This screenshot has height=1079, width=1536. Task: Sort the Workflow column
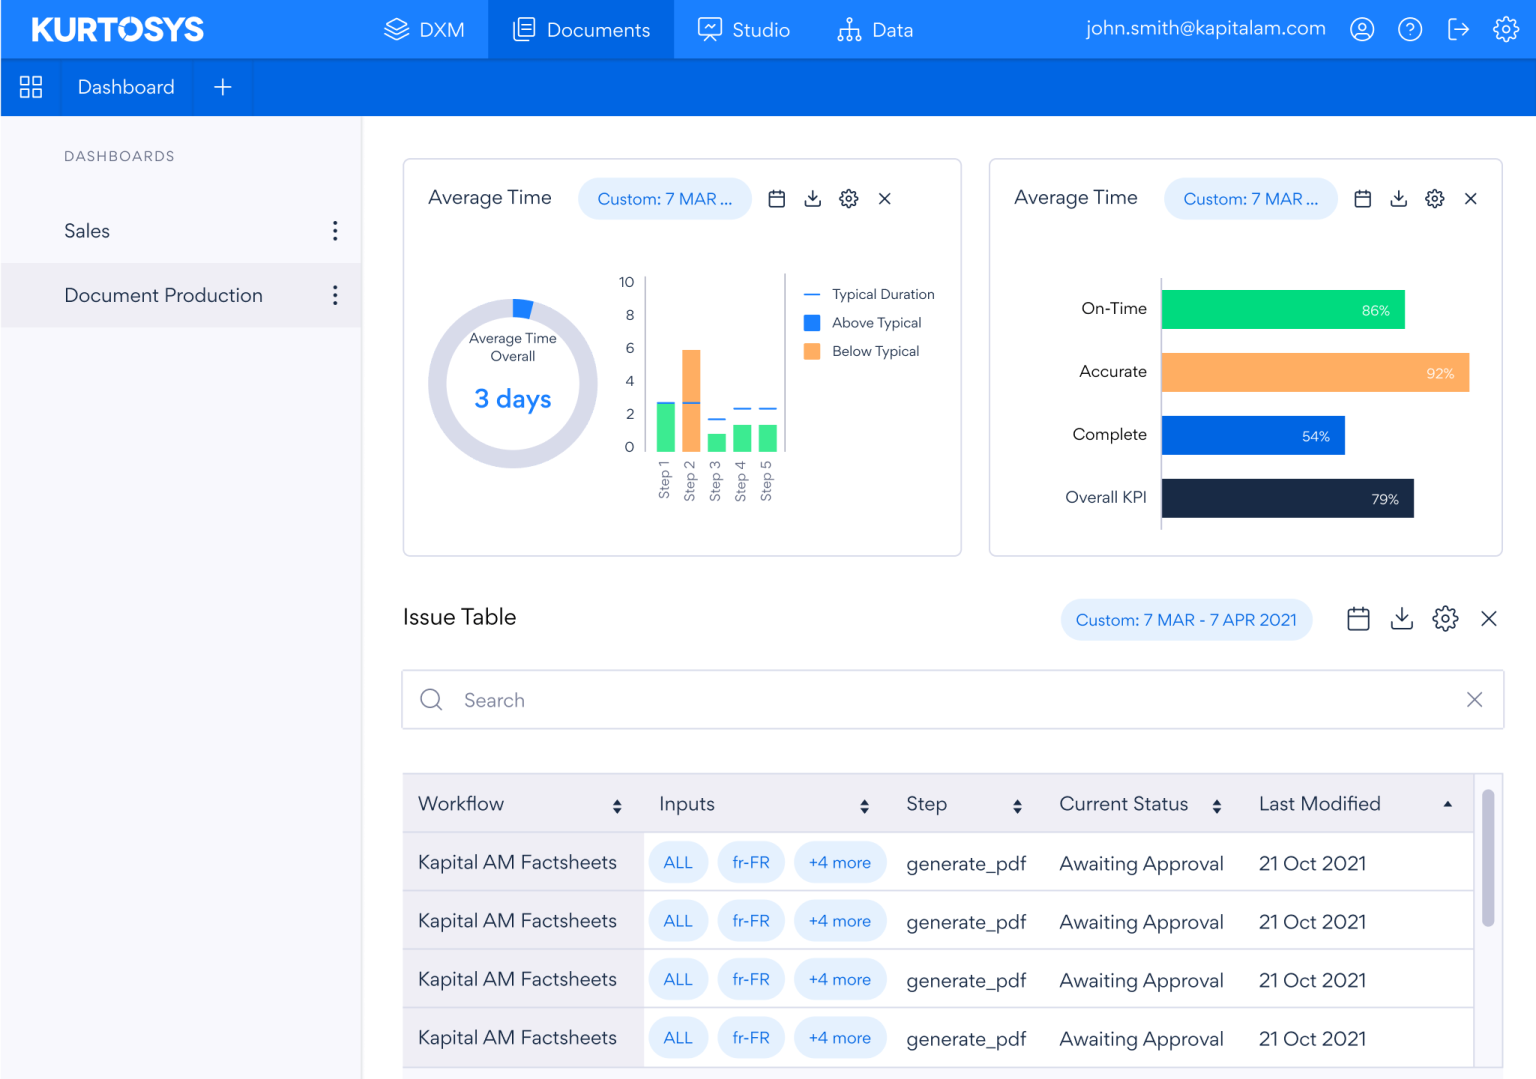[x=618, y=804]
